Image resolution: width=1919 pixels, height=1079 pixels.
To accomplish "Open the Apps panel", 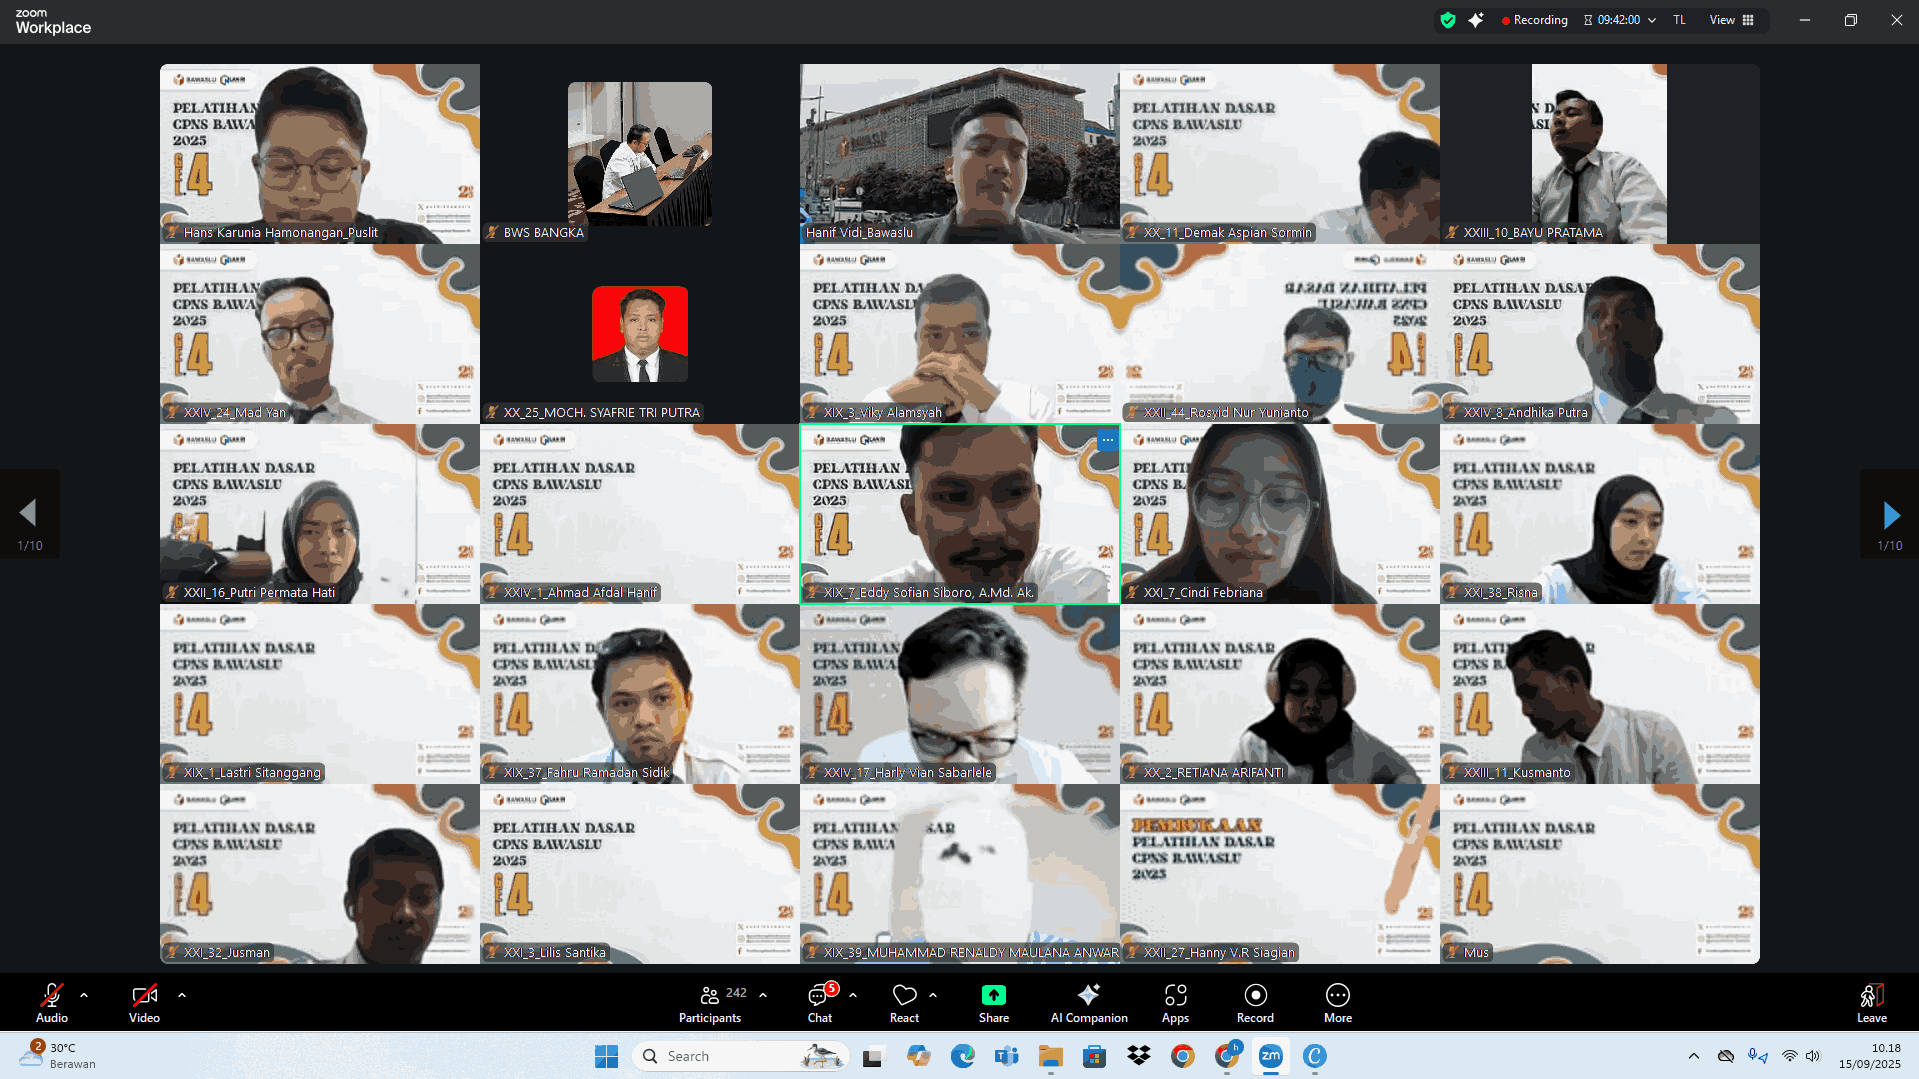I will coord(1175,1003).
